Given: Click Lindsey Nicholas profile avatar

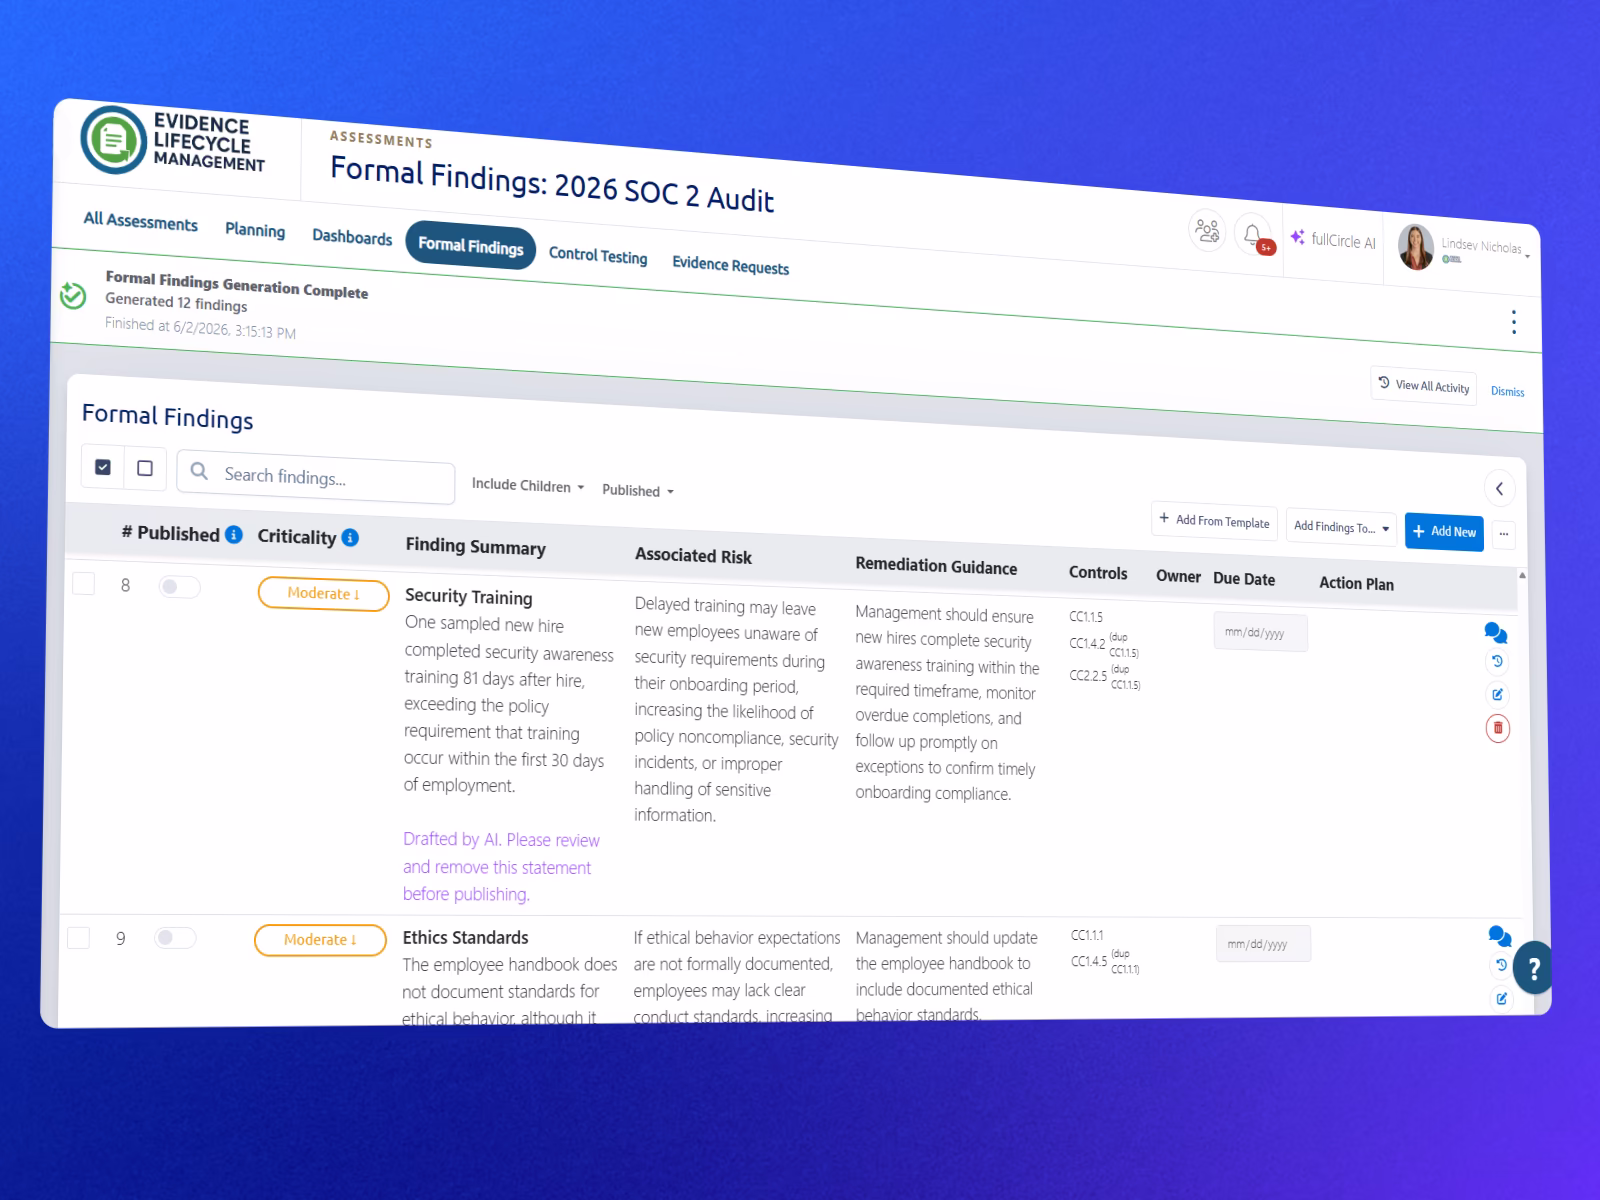Looking at the screenshot, I should tap(1416, 247).
